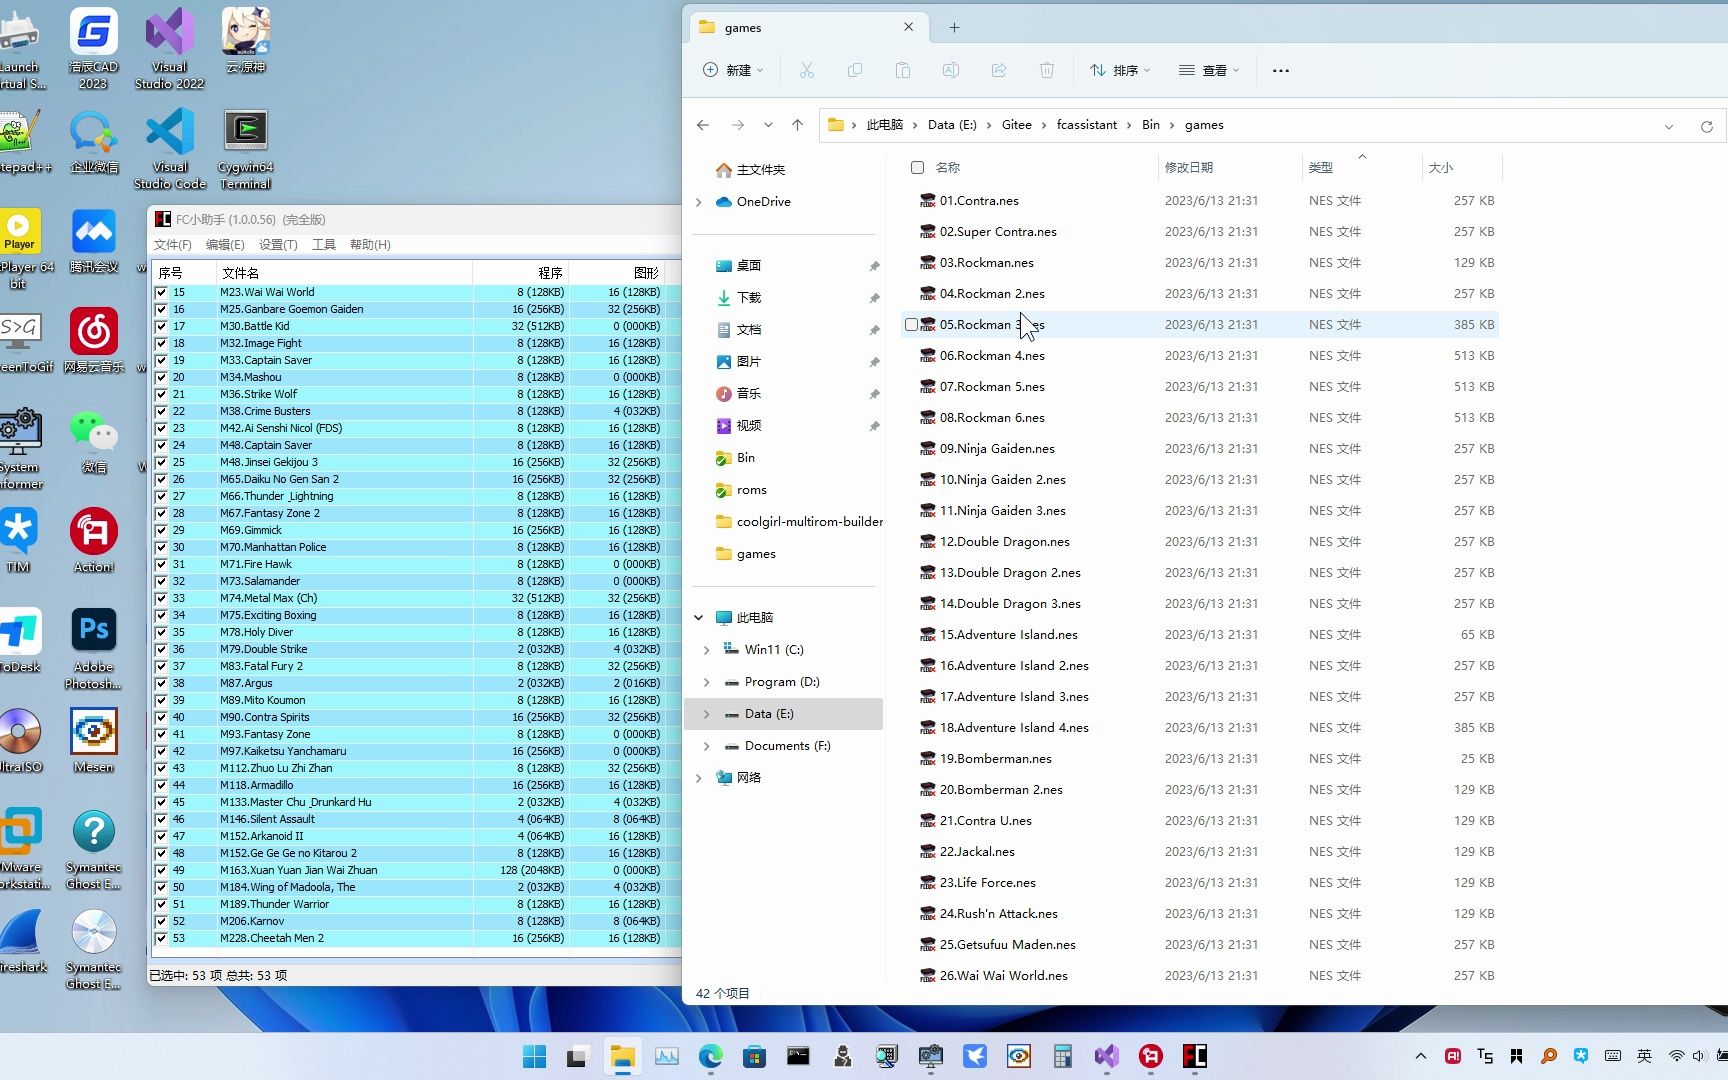Open 设置(T) menu in FC小助手
This screenshot has width=1728, height=1080.
click(278, 245)
